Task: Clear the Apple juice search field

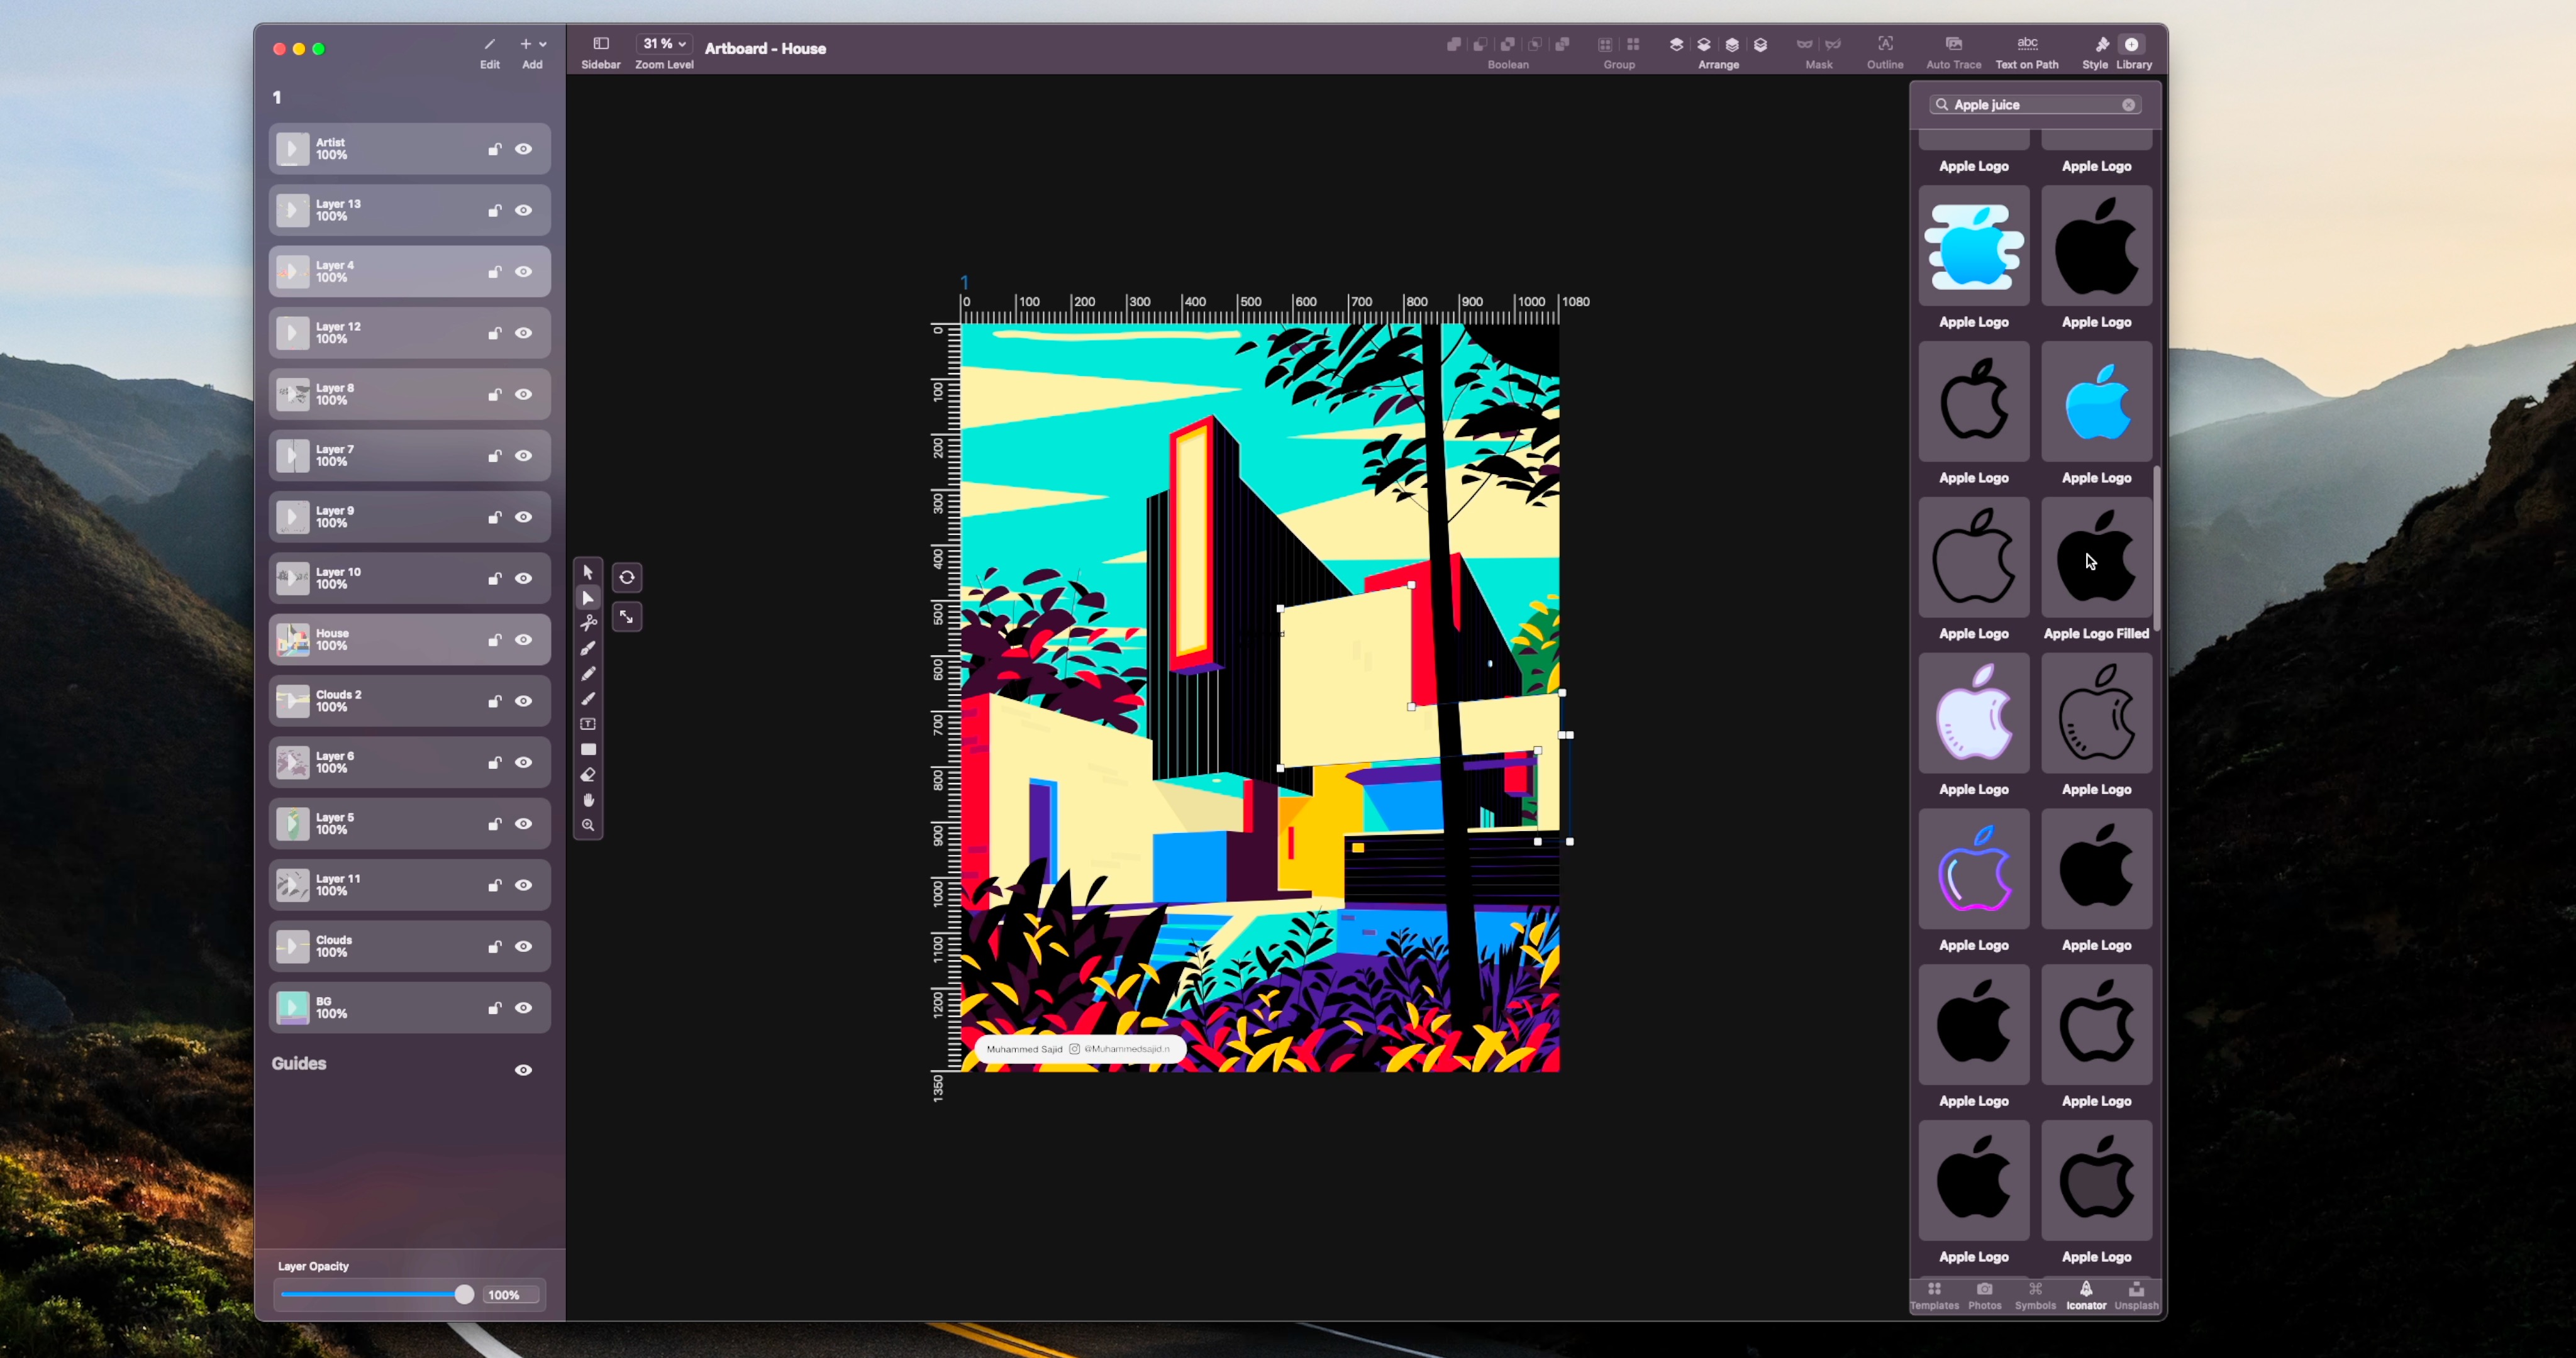Action: tap(2128, 104)
